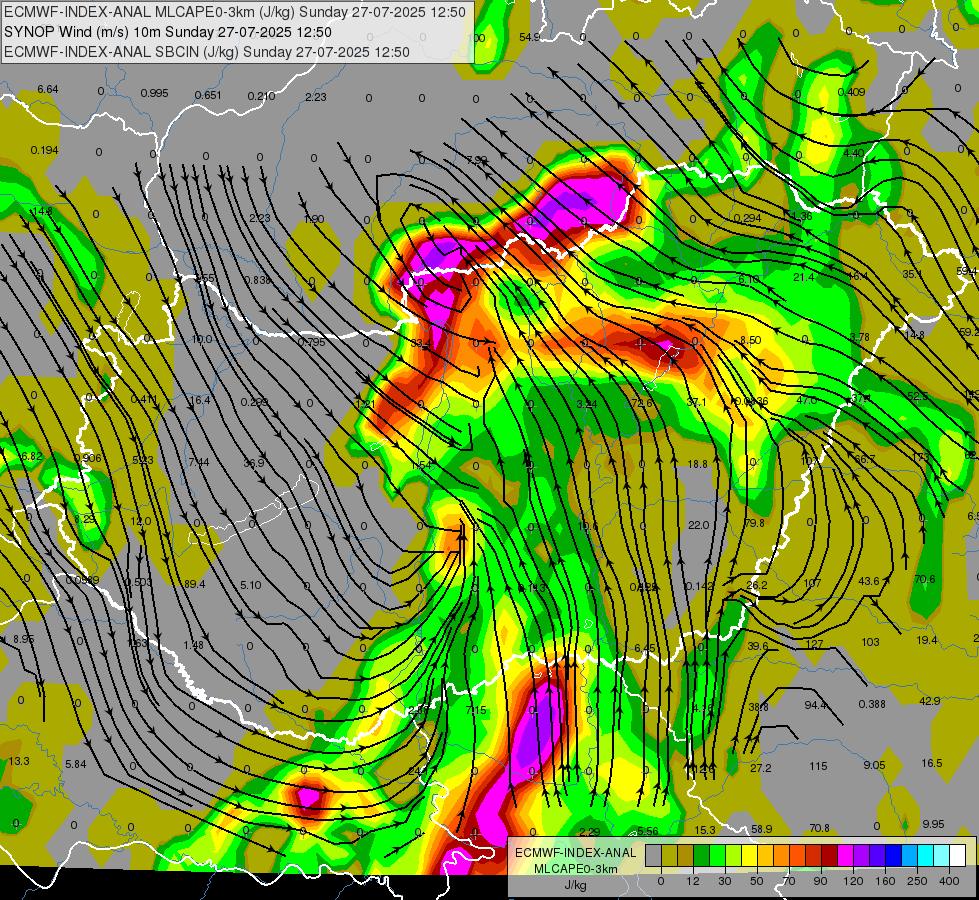Click the map value 33.4

coord(421,343)
